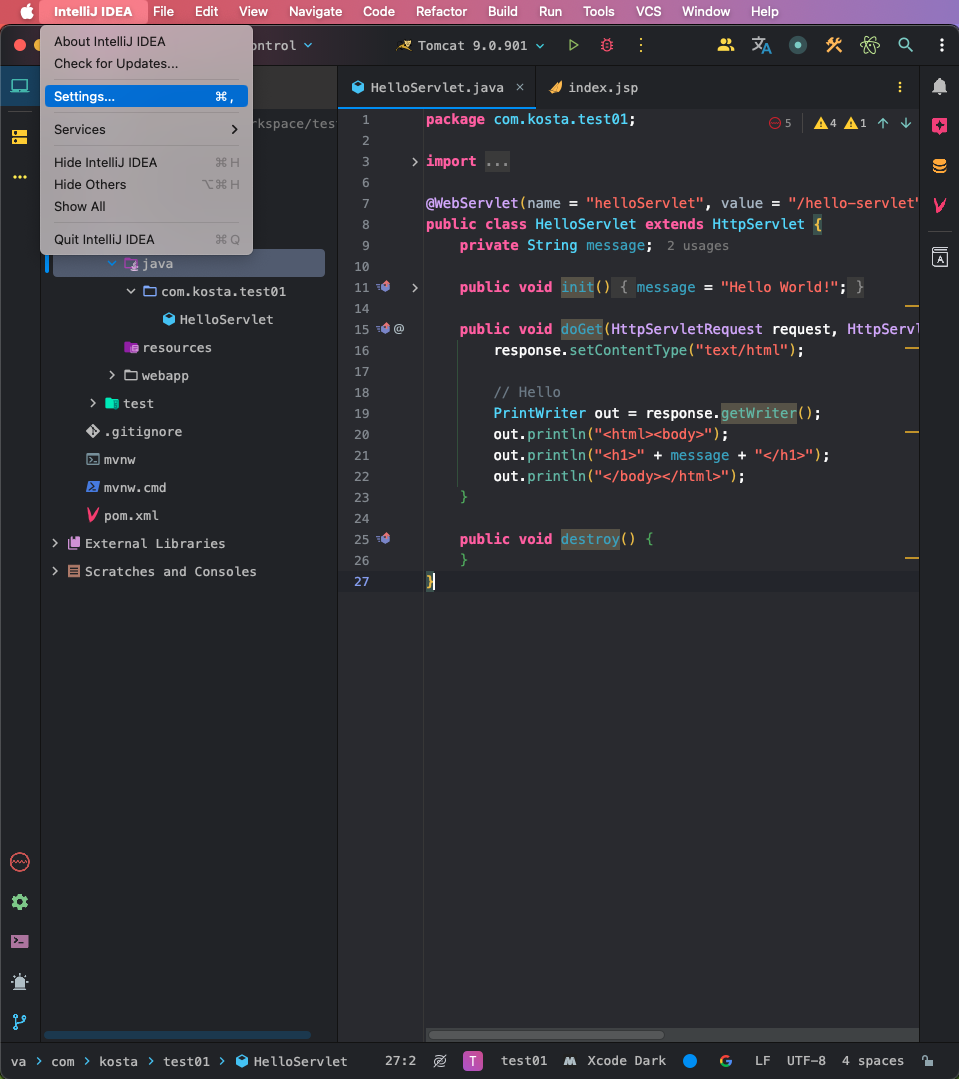The image size is (959, 1079).
Task: Open the Maven tool window on right
Action: click(x=940, y=205)
